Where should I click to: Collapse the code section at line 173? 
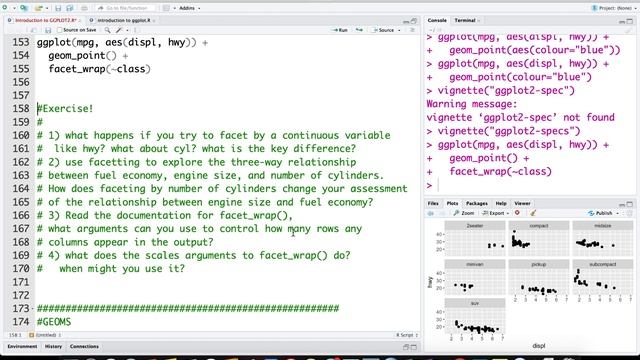[x=33, y=309]
